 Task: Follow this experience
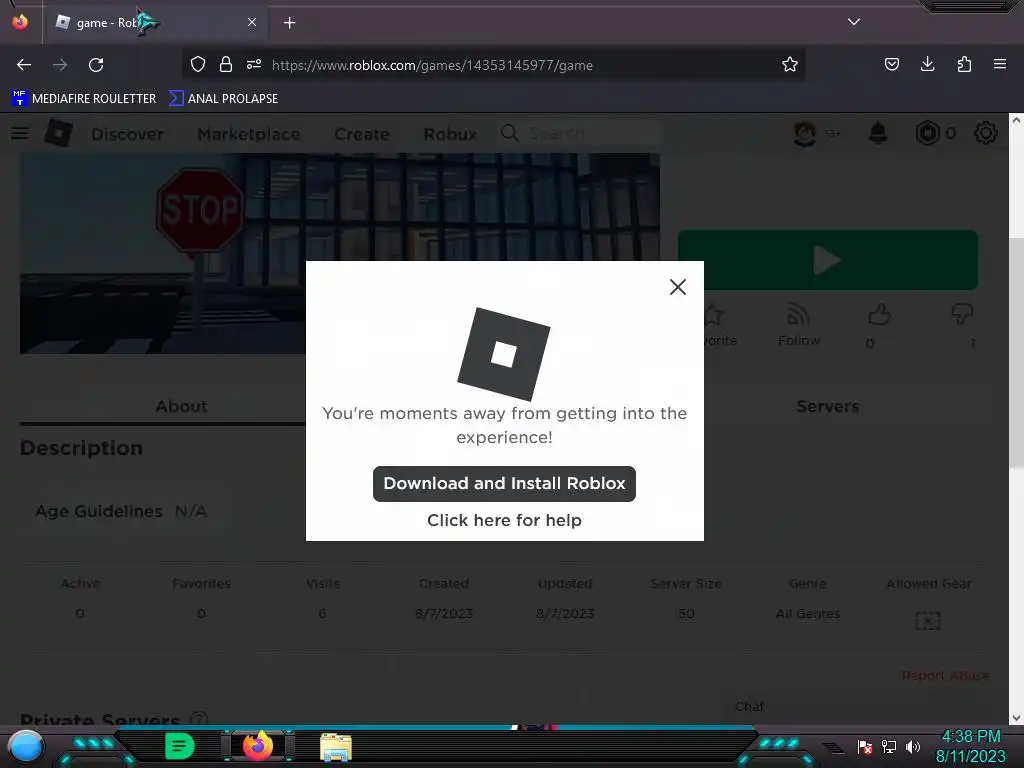tap(799, 325)
